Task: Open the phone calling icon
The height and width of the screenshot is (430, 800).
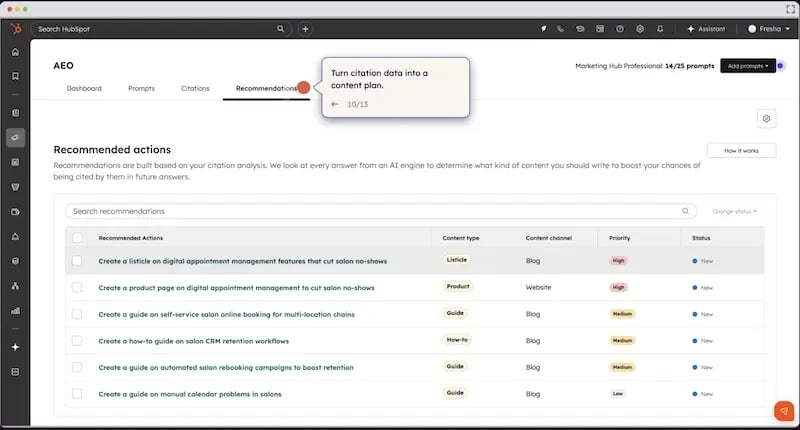Action: click(x=561, y=29)
